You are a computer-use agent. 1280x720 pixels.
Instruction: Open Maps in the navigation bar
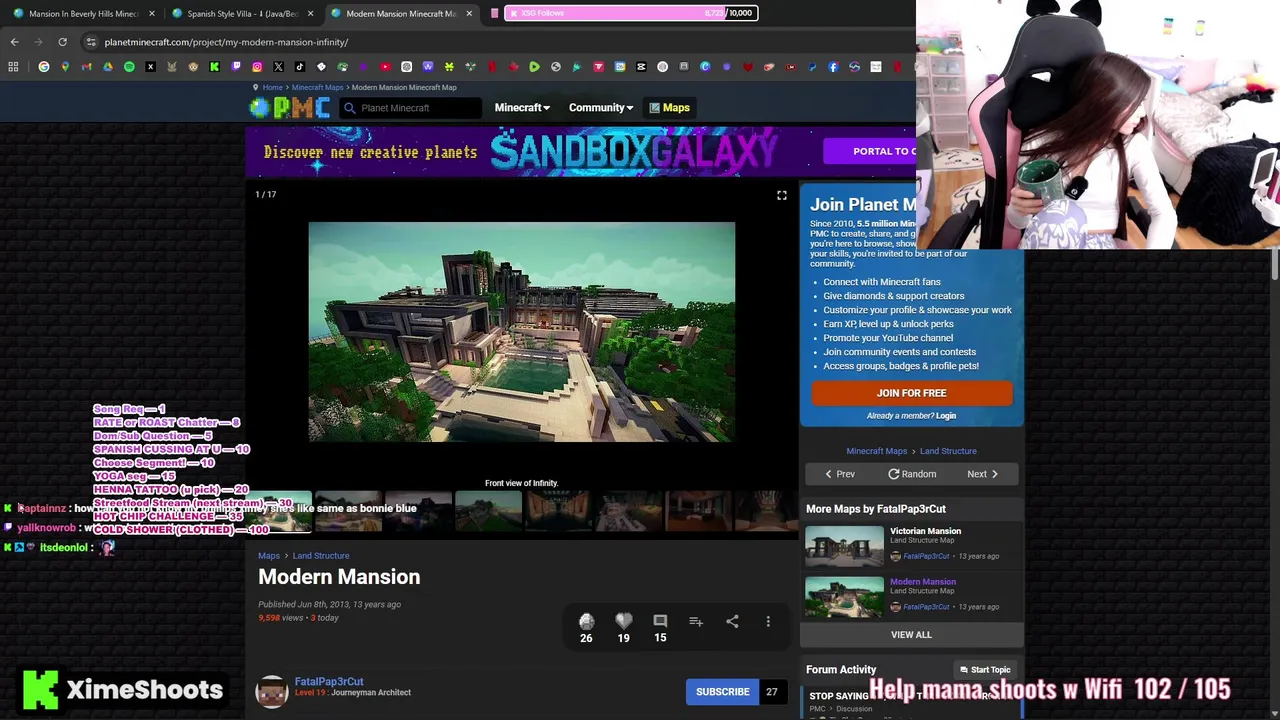[x=669, y=108]
